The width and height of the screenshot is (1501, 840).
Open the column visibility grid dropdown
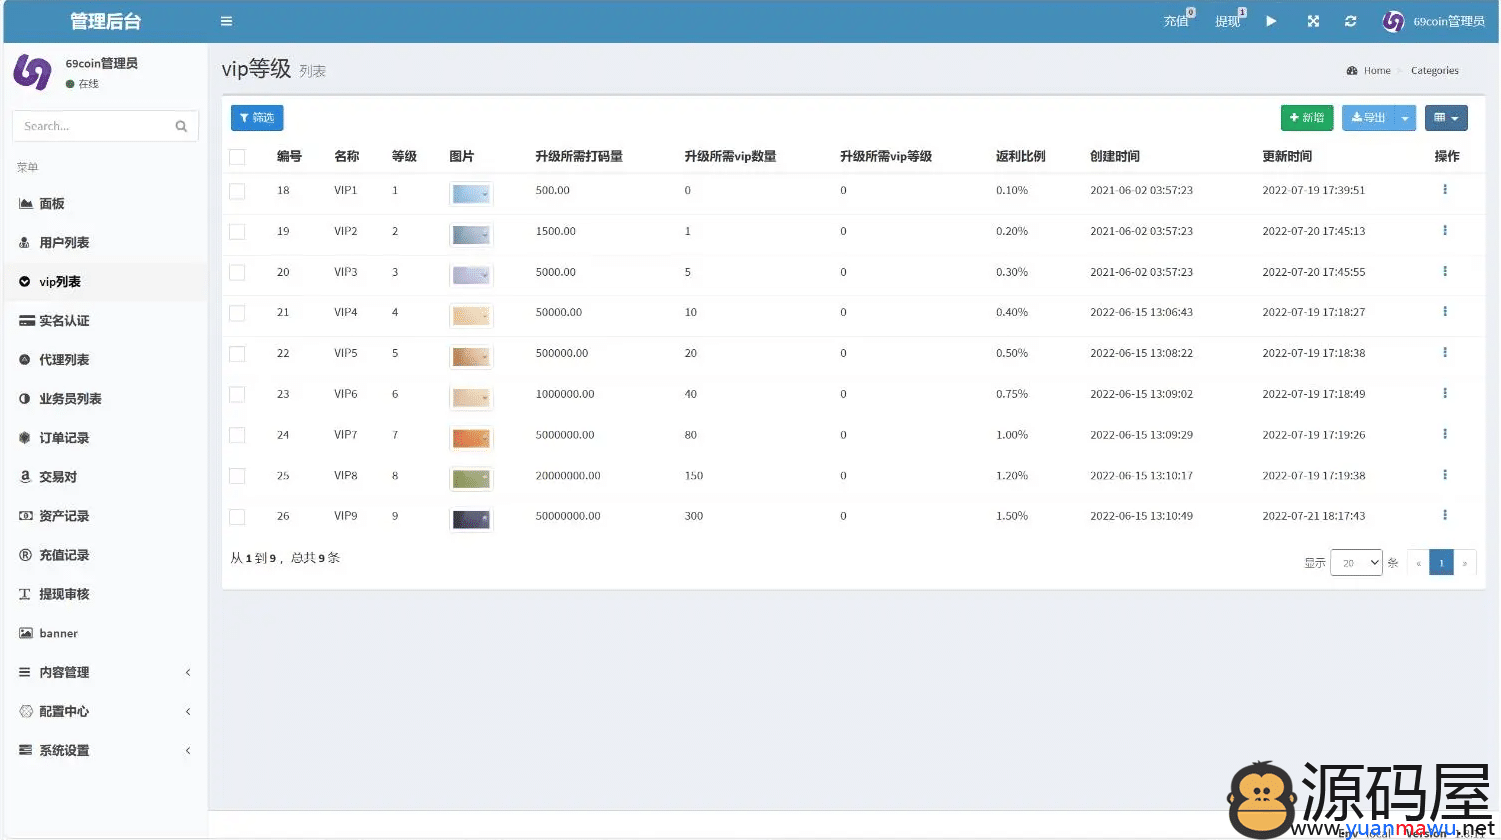1446,118
